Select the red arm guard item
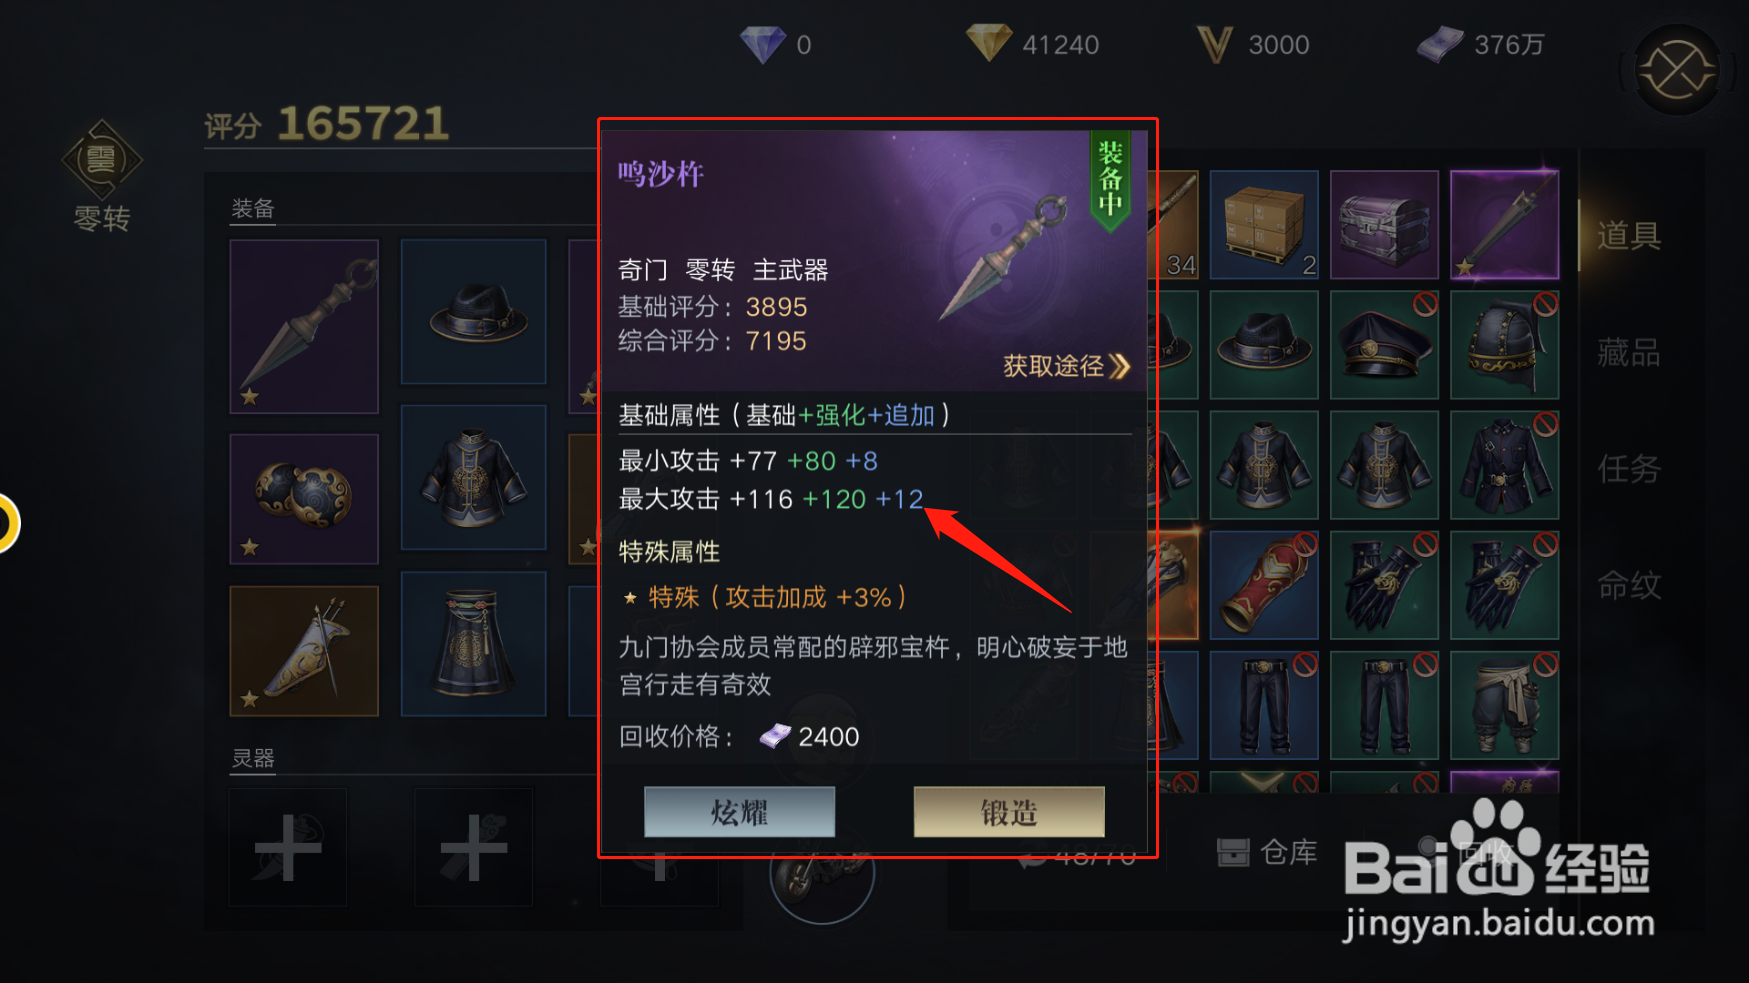Viewport: 1749px width, 983px height. click(x=1264, y=585)
